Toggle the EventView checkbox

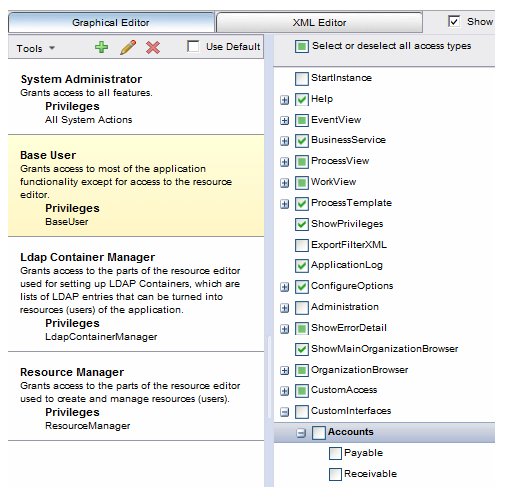pyautogui.click(x=302, y=120)
